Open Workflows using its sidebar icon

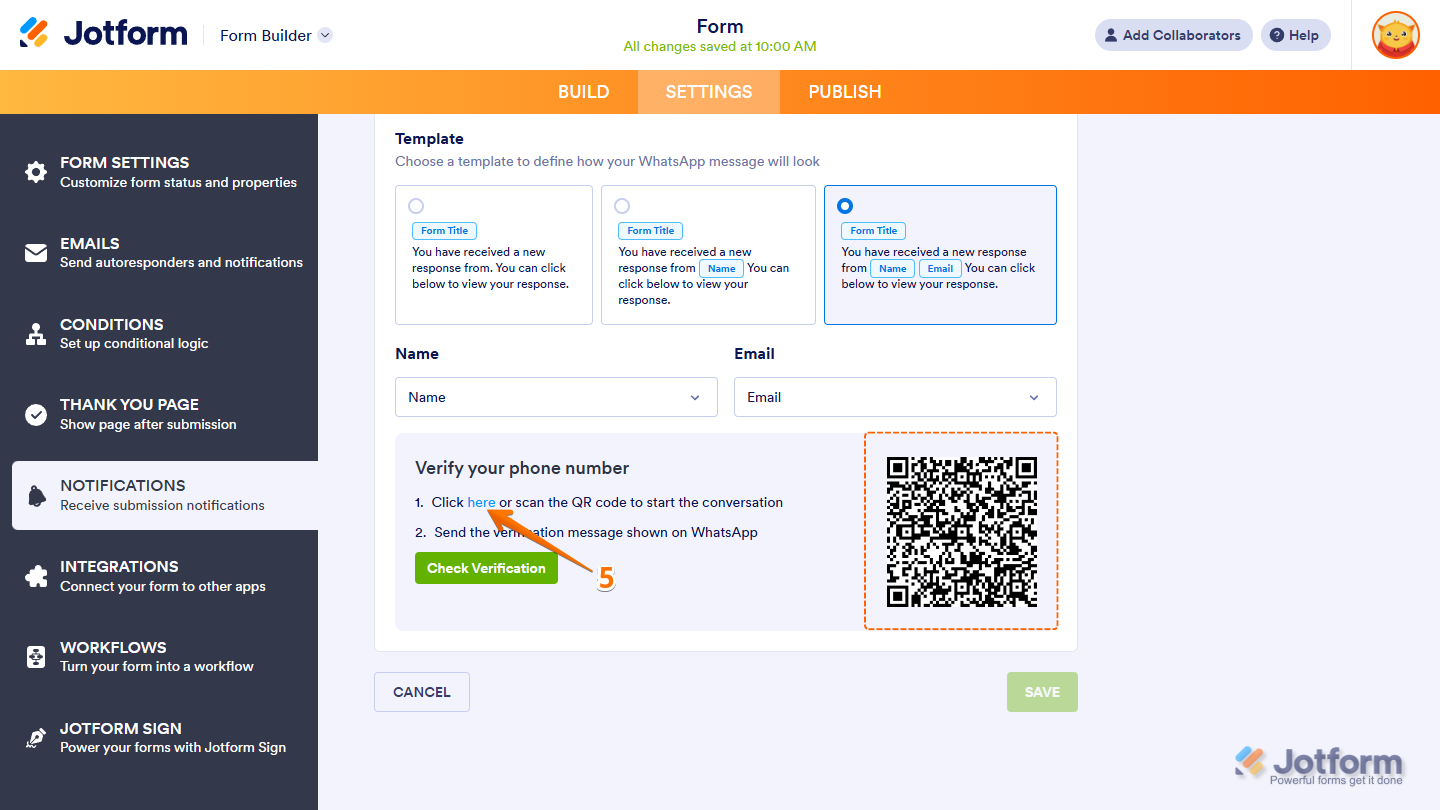pyautogui.click(x=35, y=656)
